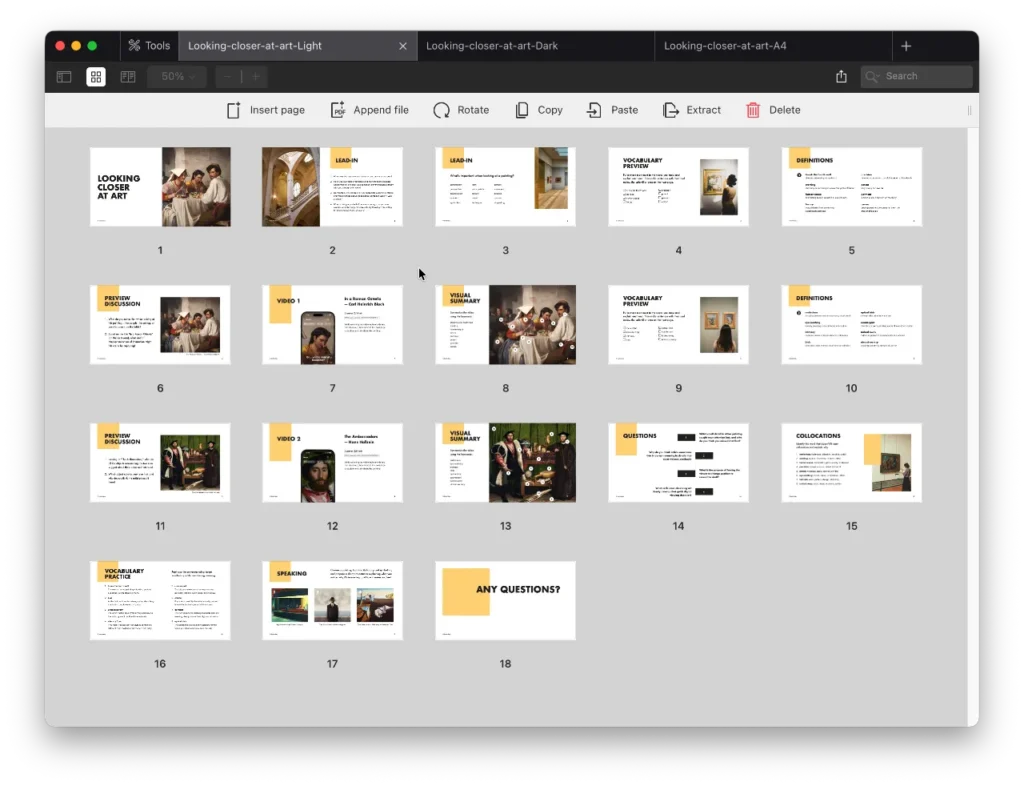Toggle the two-page layout view icon
This screenshot has height=786, width=1024.
click(128, 77)
